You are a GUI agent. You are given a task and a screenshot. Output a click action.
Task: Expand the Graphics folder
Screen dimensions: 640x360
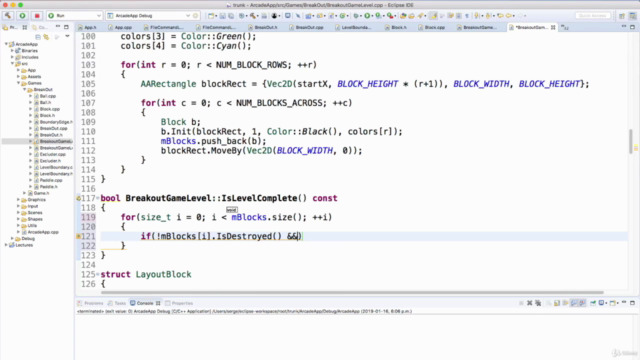coord(18,200)
